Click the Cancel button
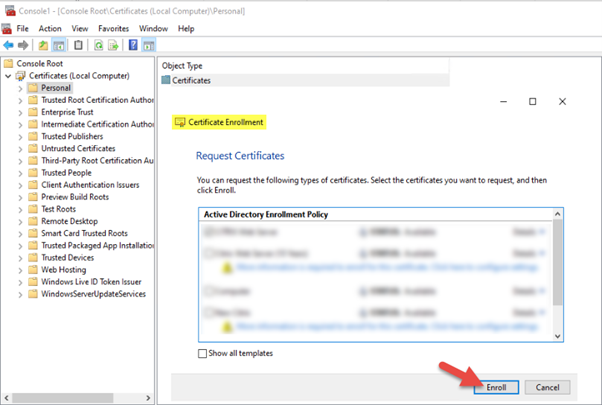The height and width of the screenshot is (405, 602). click(x=547, y=387)
